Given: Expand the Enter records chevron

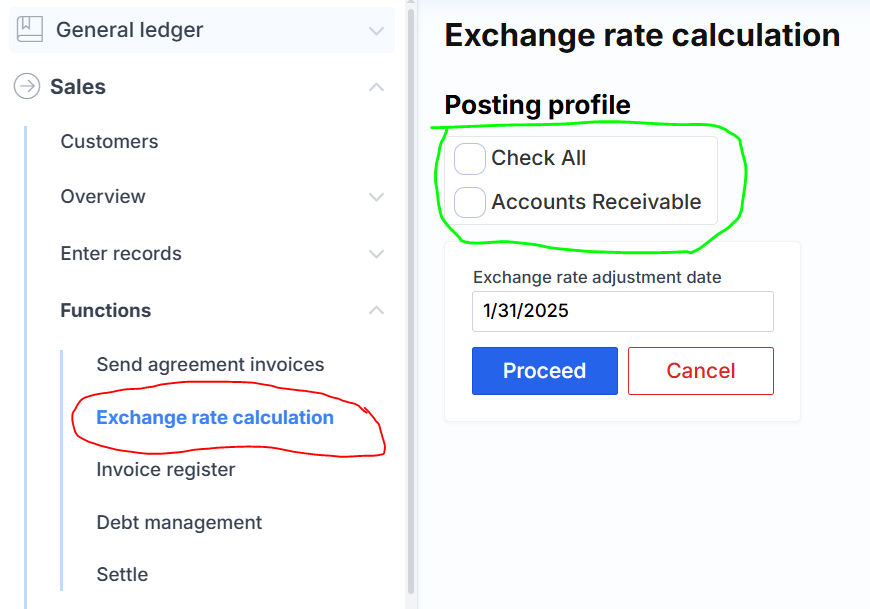Looking at the screenshot, I should (x=376, y=254).
